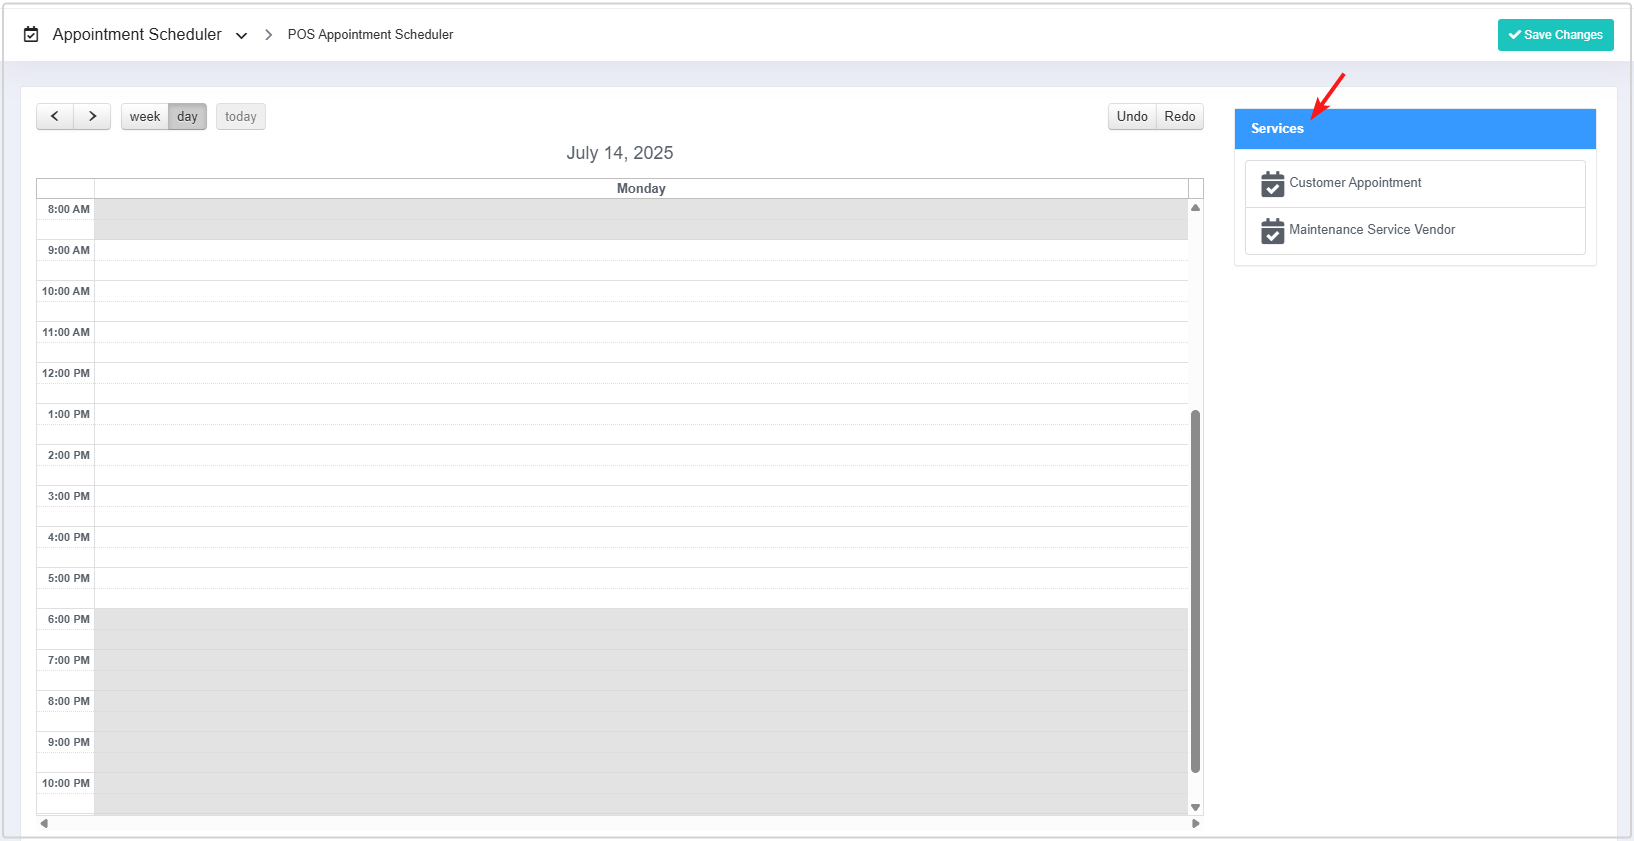Click the Services panel header
The height and width of the screenshot is (841, 1634).
[1414, 129]
